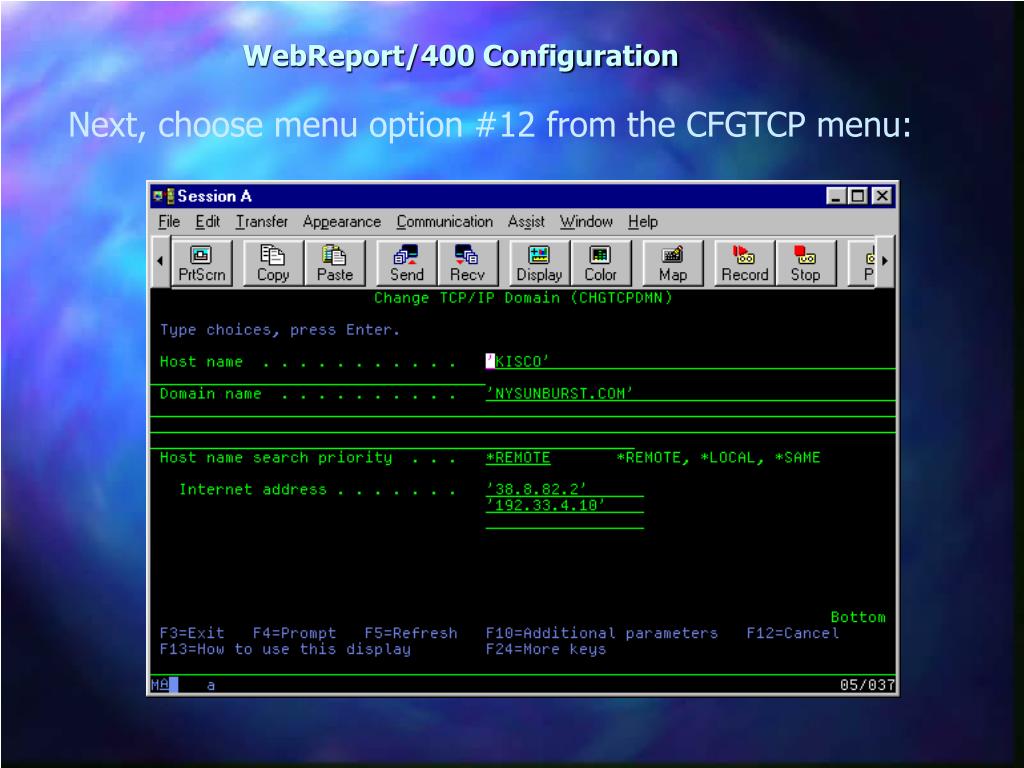Click the Recv file toolbar icon

[467, 263]
